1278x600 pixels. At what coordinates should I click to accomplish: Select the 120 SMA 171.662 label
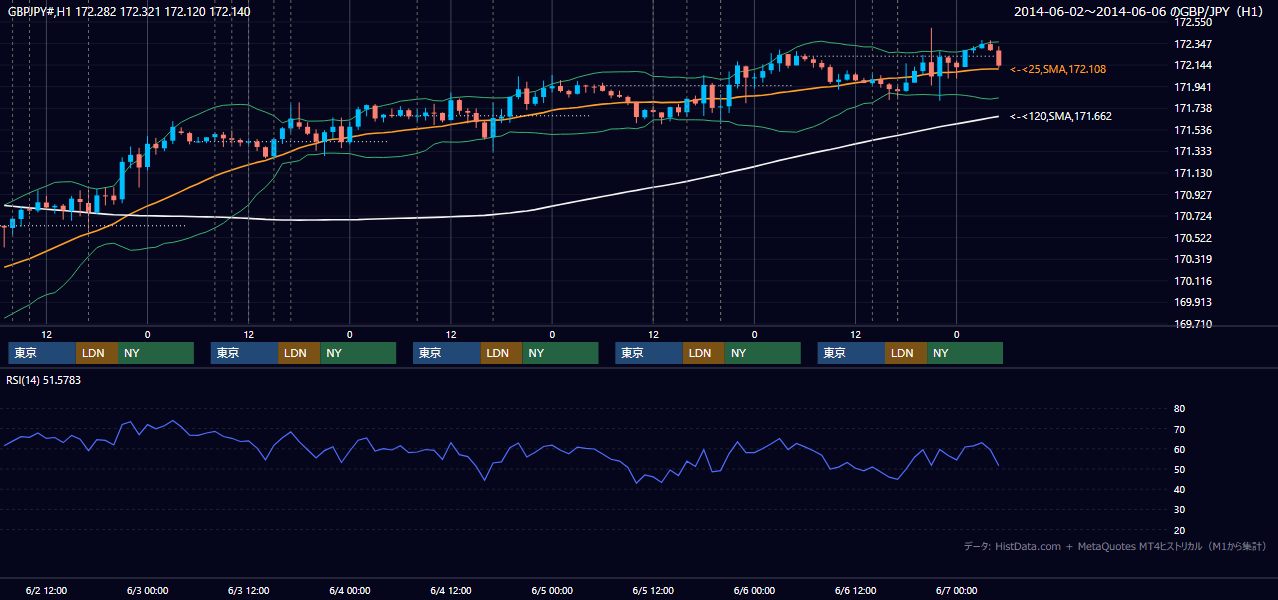pyautogui.click(x=1061, y=116)
